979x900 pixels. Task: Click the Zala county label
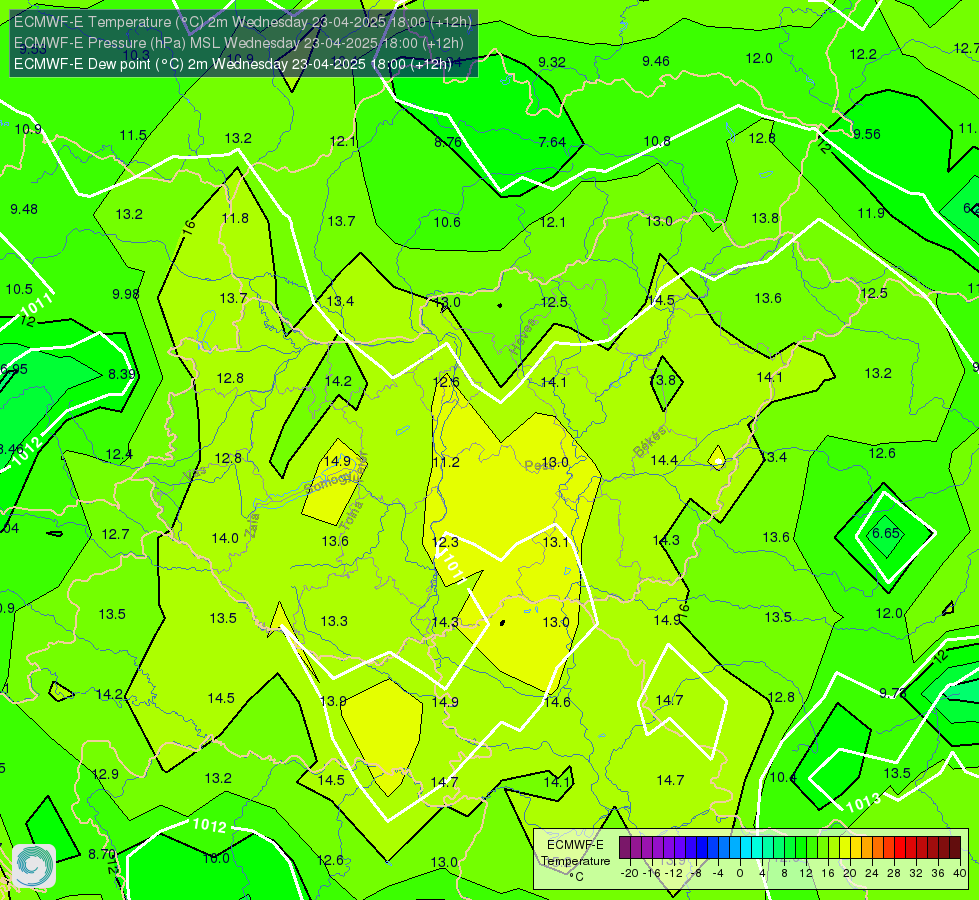pyautogui.click(x=252, y=524)
